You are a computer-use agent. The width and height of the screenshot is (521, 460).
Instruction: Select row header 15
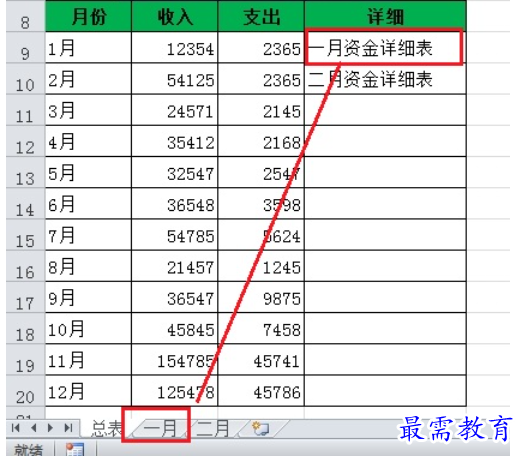click(25, 235)
